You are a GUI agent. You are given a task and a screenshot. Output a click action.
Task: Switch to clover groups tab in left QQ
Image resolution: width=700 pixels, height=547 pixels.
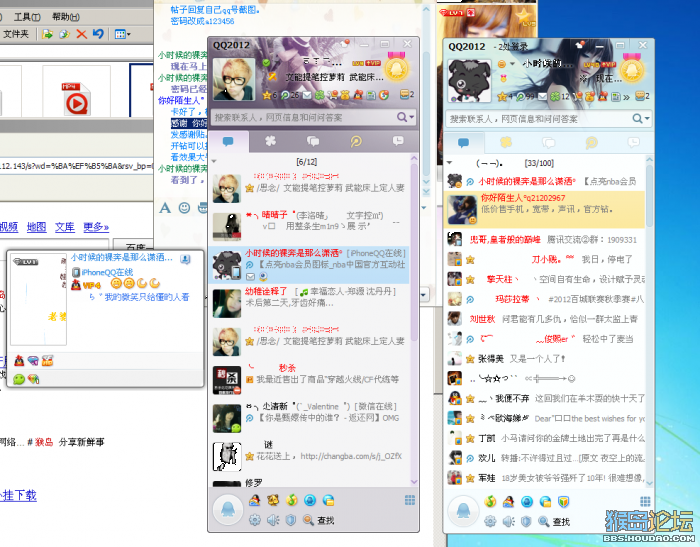click(x=271, y=142)
